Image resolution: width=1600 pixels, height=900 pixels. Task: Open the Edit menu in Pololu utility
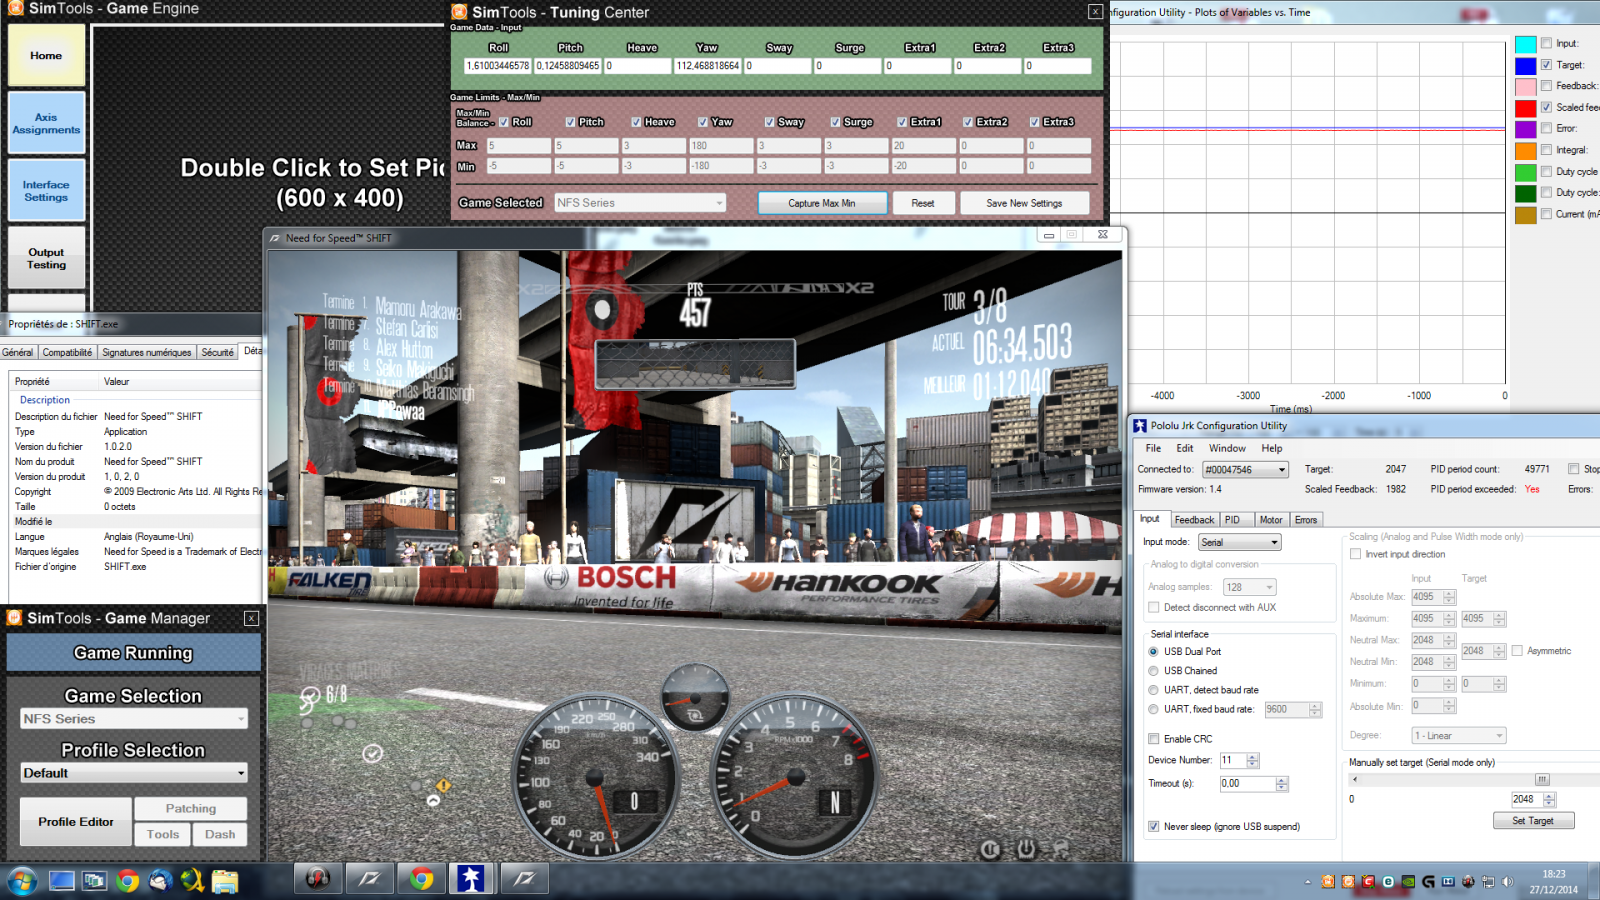click(1185, 448)
